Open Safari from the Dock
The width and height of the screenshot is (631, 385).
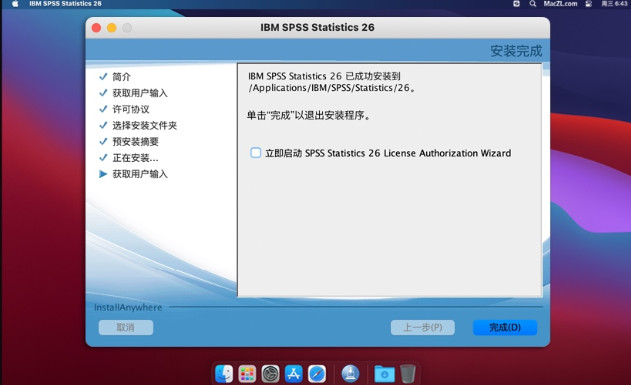click(317, 374)
